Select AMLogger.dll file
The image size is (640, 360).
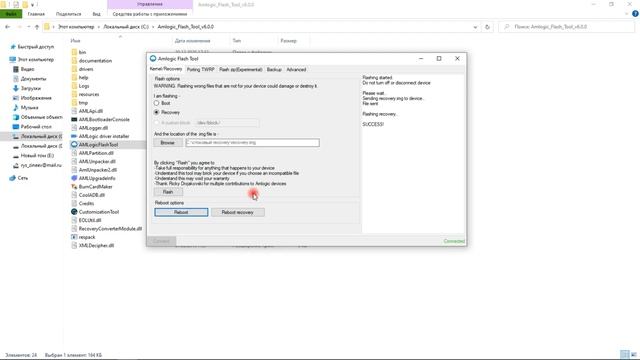pos(93,128)
